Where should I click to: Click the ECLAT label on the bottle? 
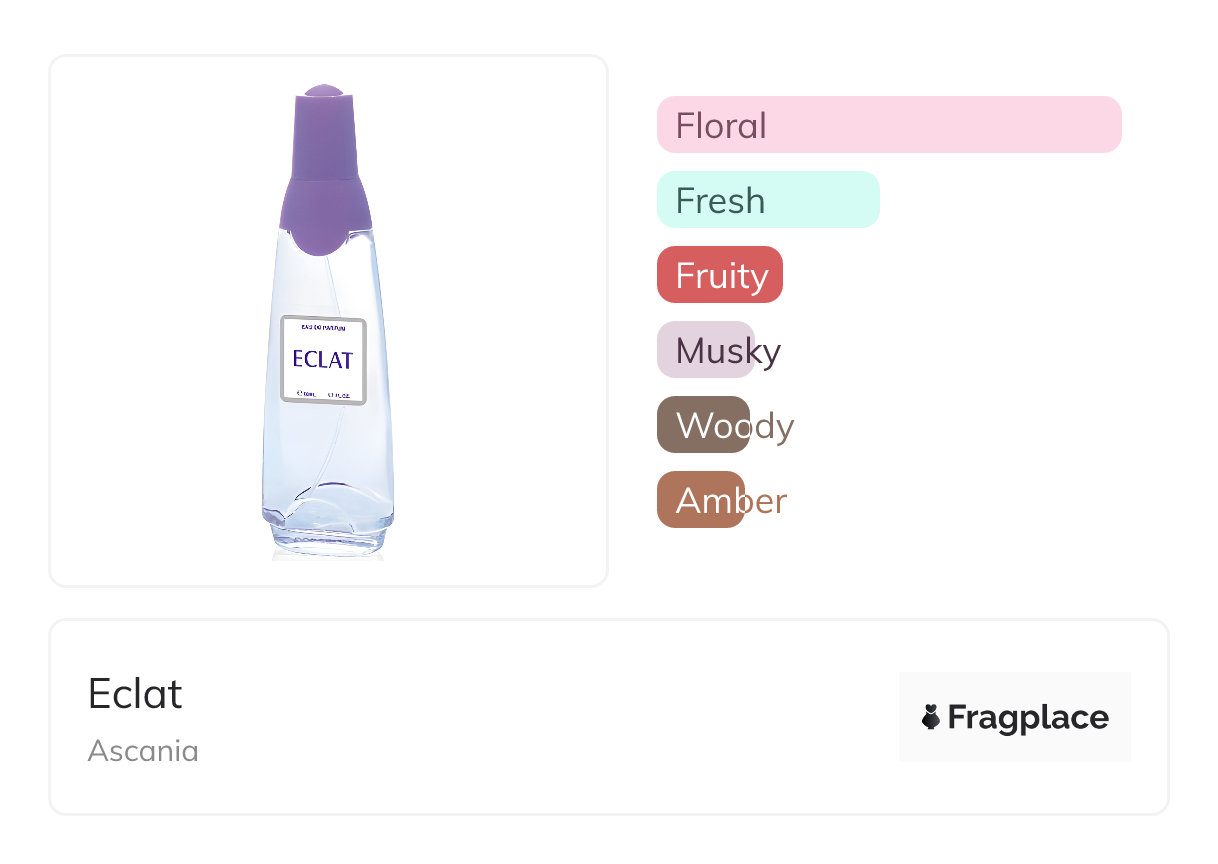click(x=323, y=360)
